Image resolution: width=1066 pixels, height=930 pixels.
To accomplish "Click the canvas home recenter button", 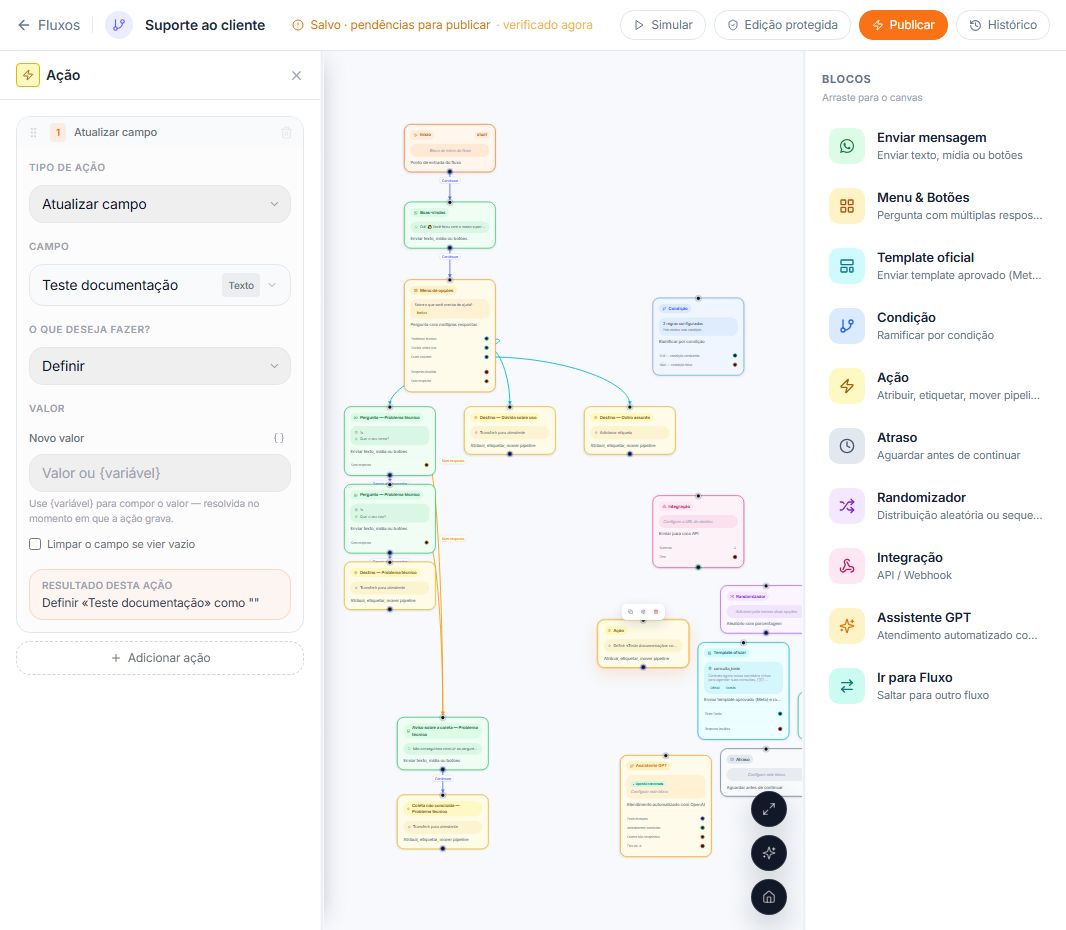I will click(x=769, y=897).
